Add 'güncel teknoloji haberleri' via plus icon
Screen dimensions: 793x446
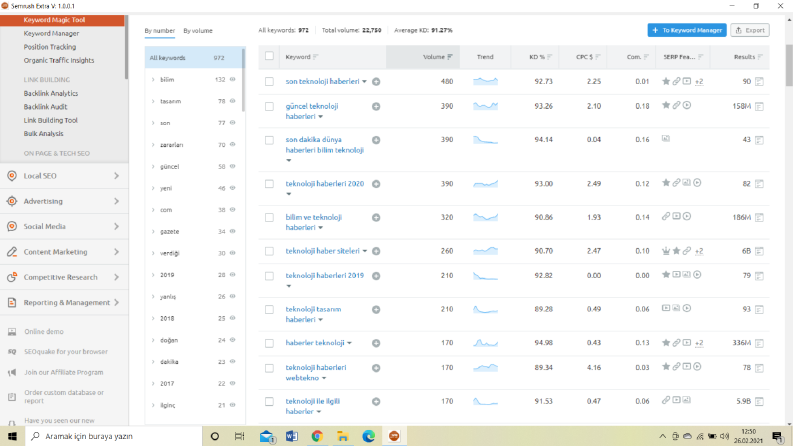376,106
